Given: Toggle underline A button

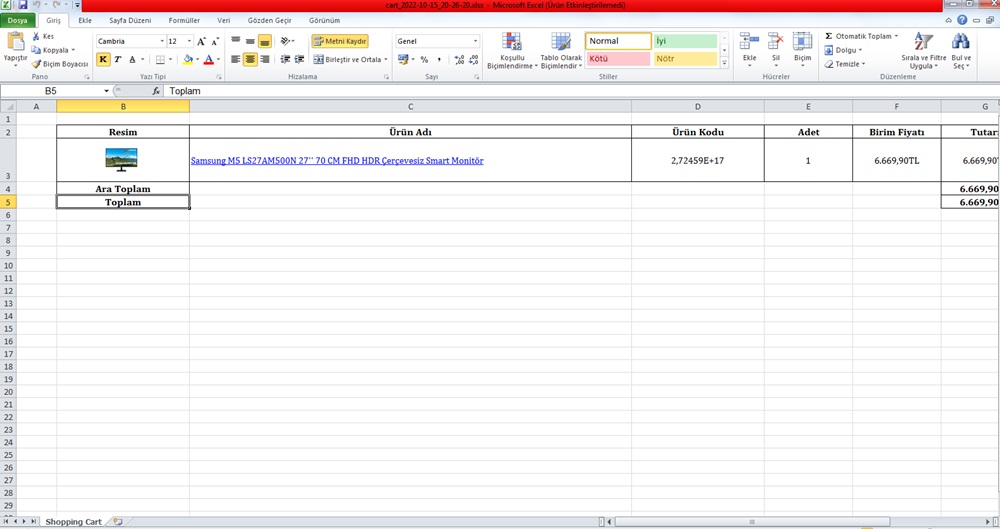Looking at the screenshot, I should point(132,59).
